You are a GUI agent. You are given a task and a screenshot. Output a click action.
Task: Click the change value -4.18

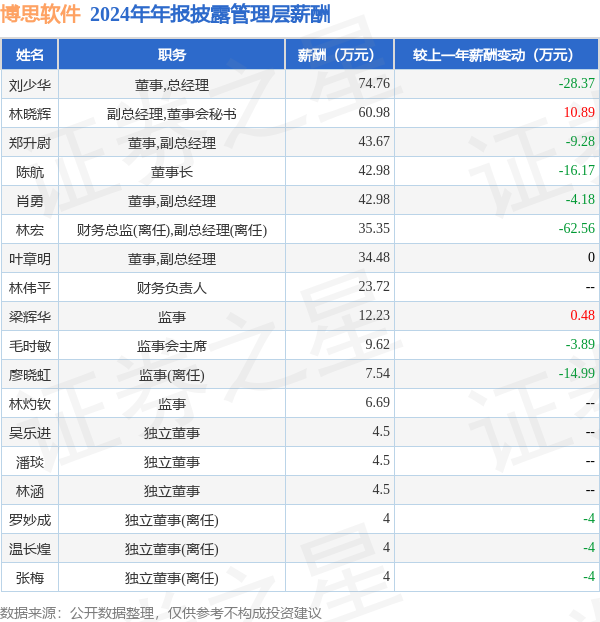click(x=580, y=199)
